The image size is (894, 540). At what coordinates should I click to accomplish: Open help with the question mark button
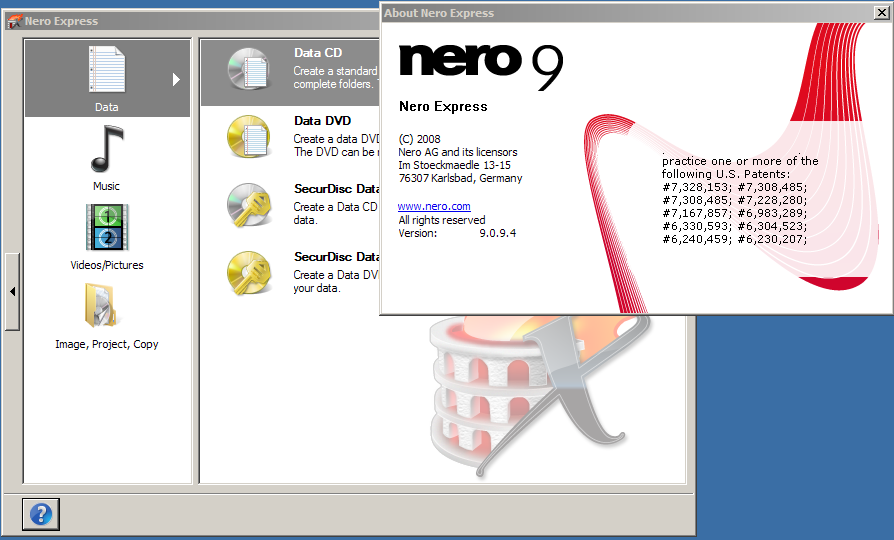[x=41, y=514]
